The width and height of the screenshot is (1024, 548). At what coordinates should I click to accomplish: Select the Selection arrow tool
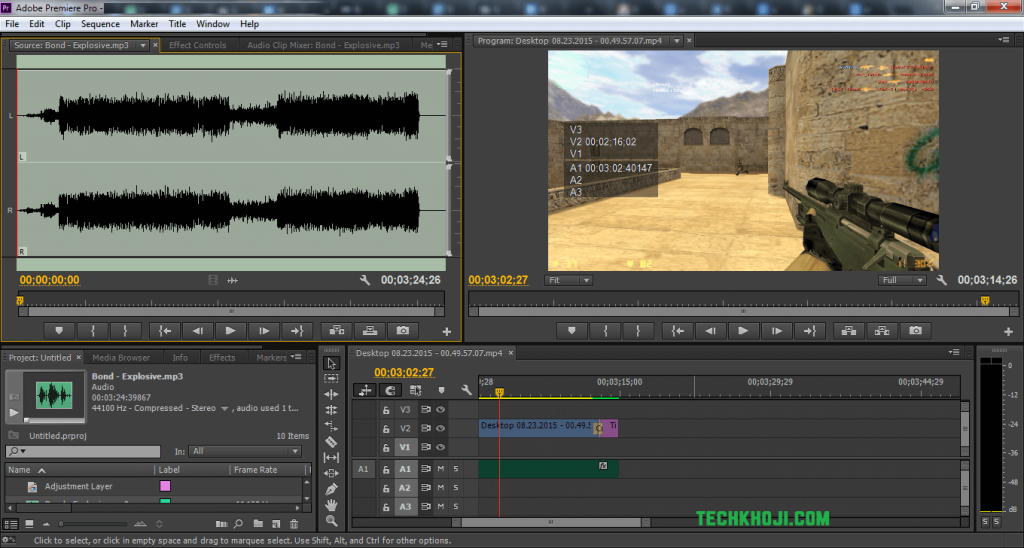(331, 363)
